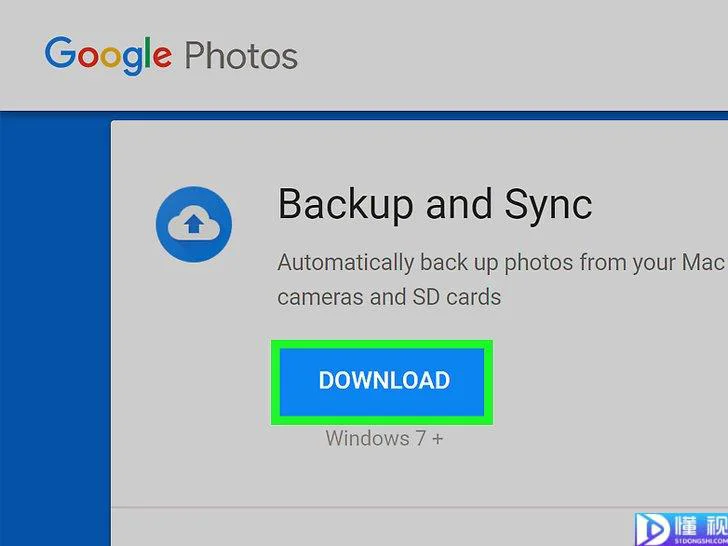Click the divider line below Windows 7 +
This screenshot has height=546, width=728.
pos(419,508)
